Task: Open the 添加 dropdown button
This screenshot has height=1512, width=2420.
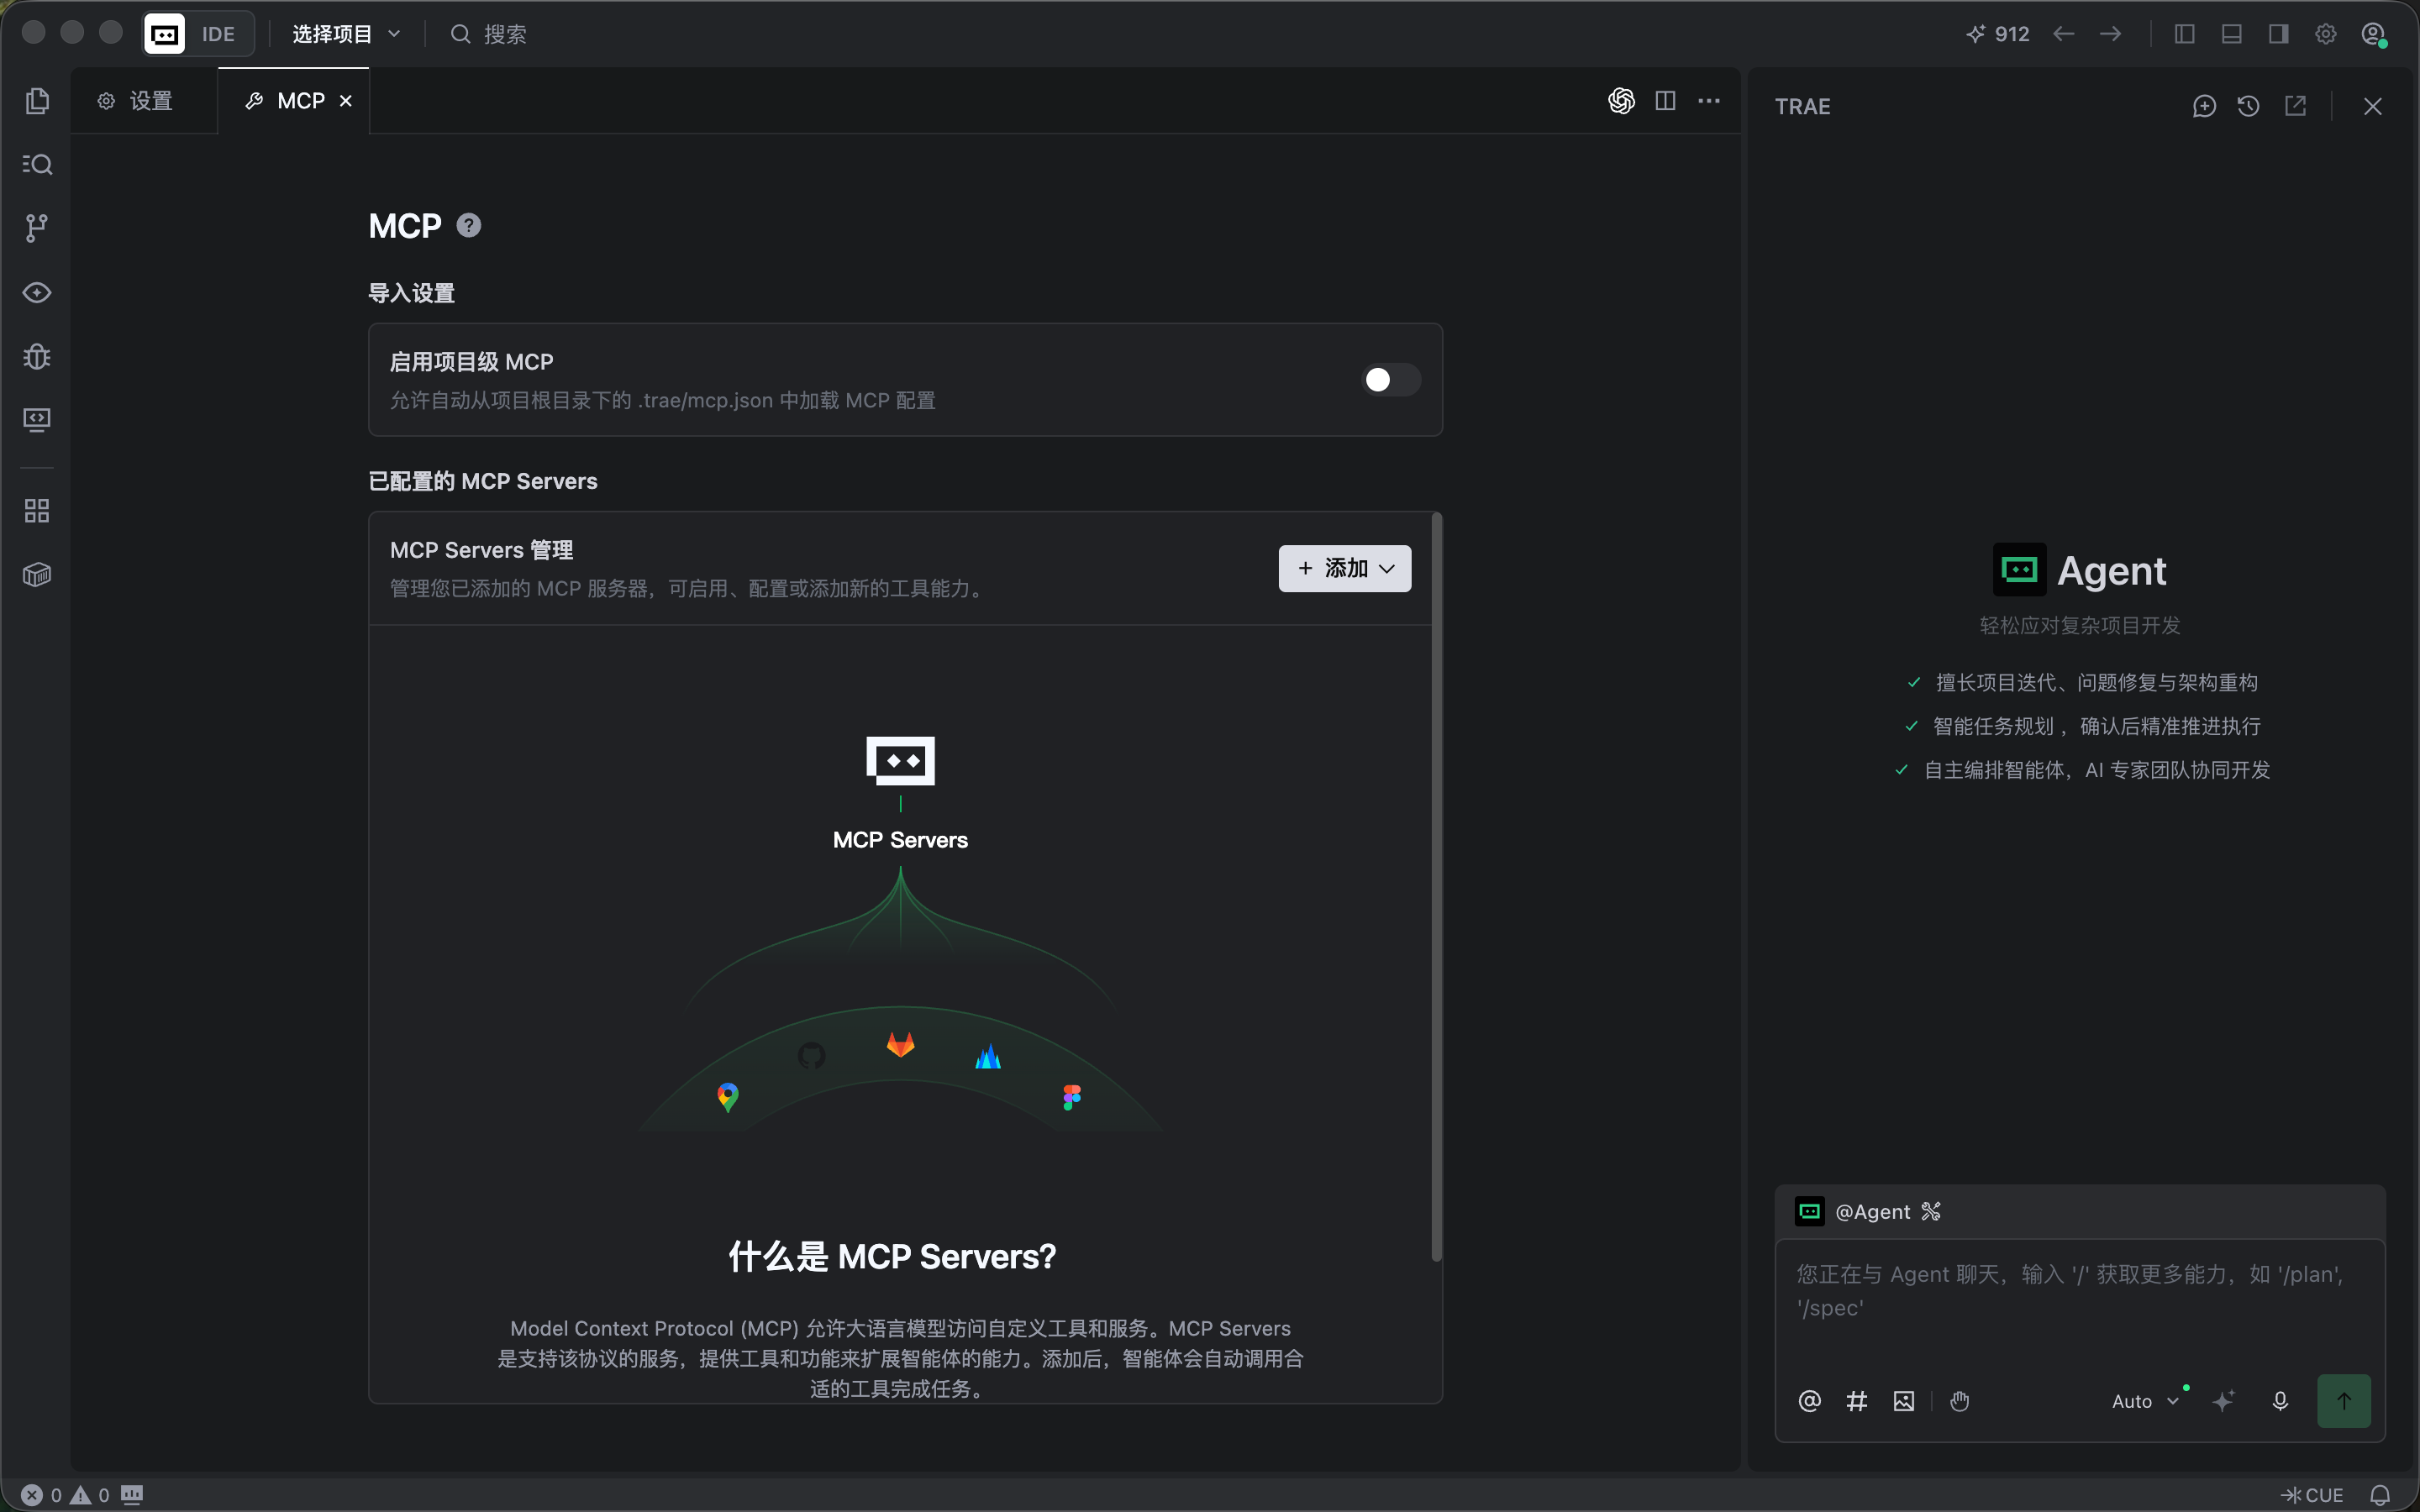Action: tap(1345, 568)
